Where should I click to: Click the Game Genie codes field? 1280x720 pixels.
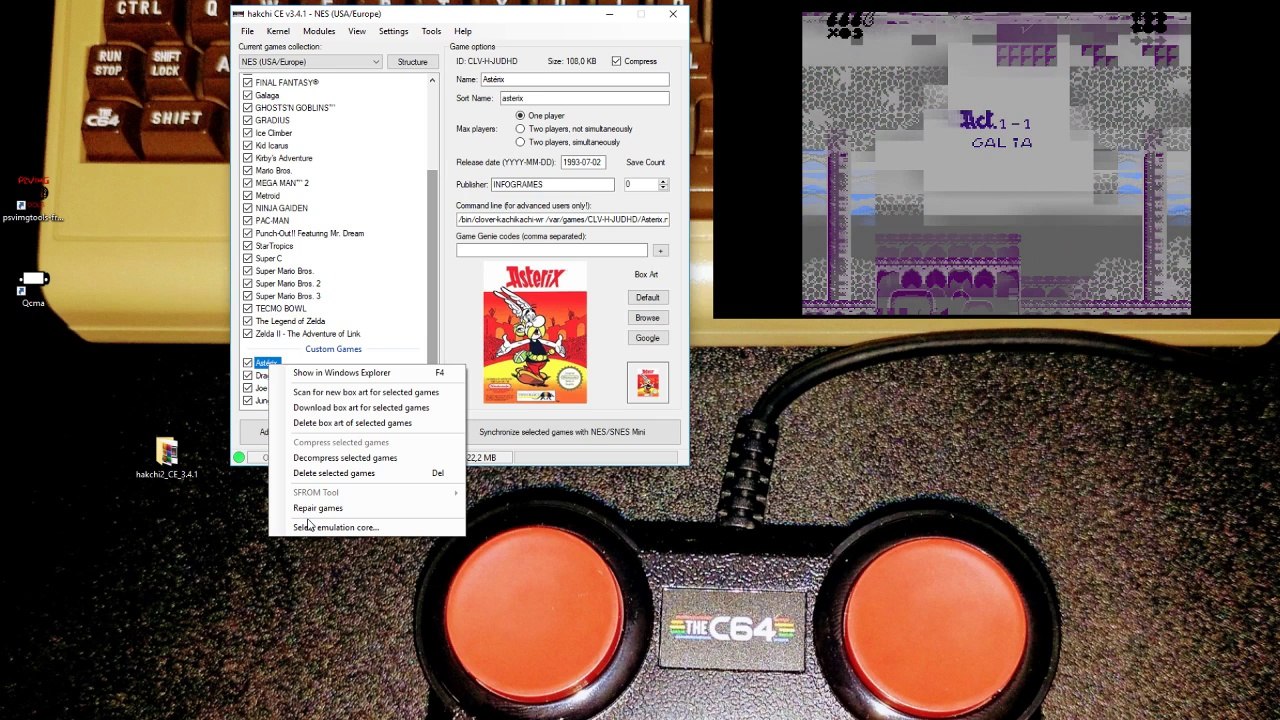(x=551, y=250)
